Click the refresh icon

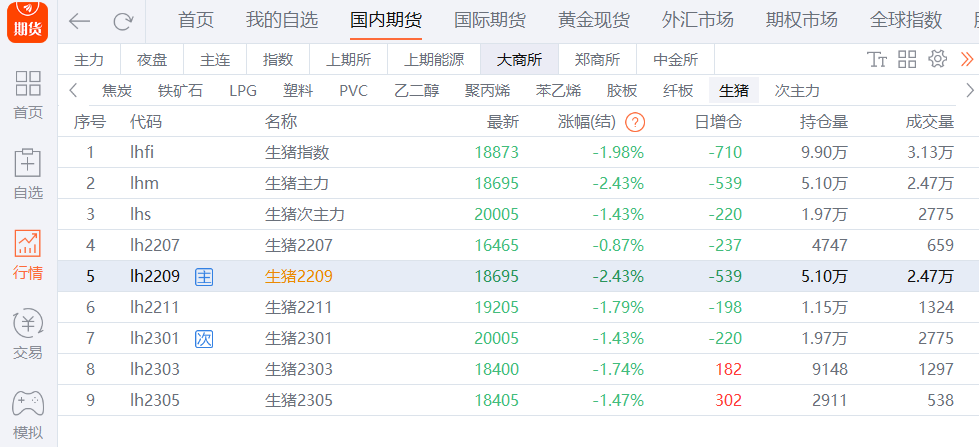123,21
